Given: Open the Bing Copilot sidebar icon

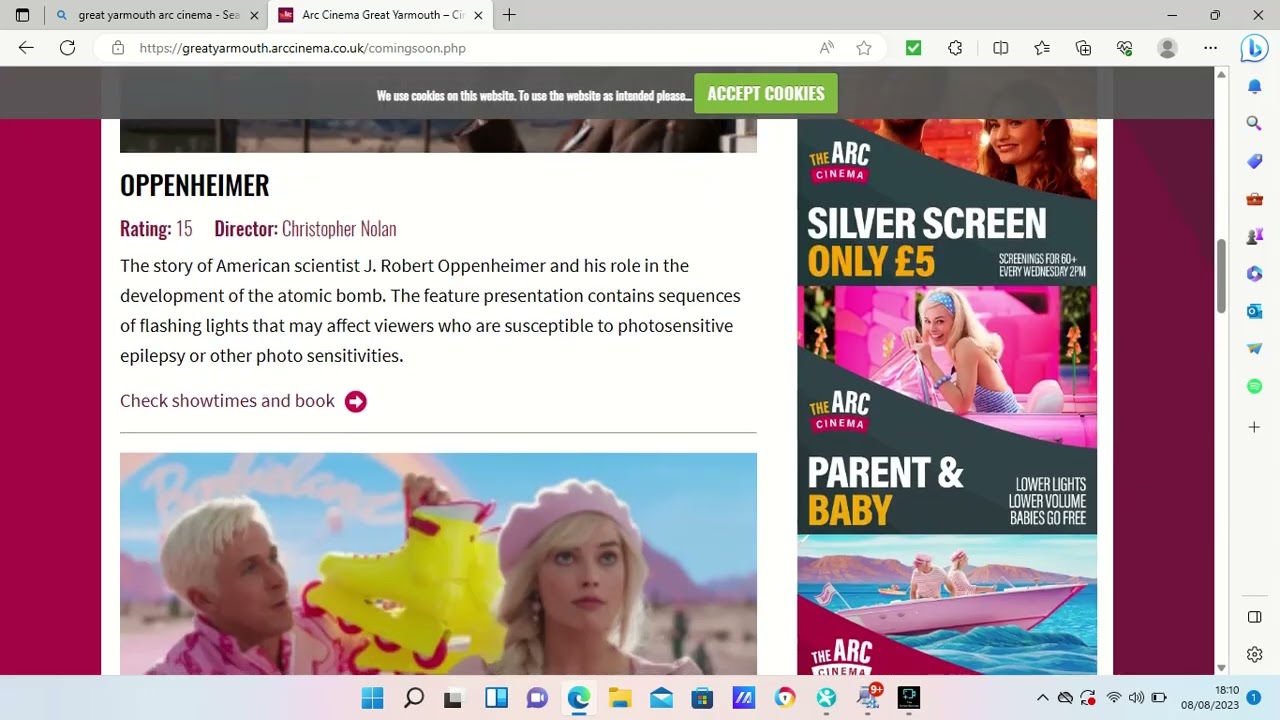Looking at the screenshot, I should [1254, 48].
